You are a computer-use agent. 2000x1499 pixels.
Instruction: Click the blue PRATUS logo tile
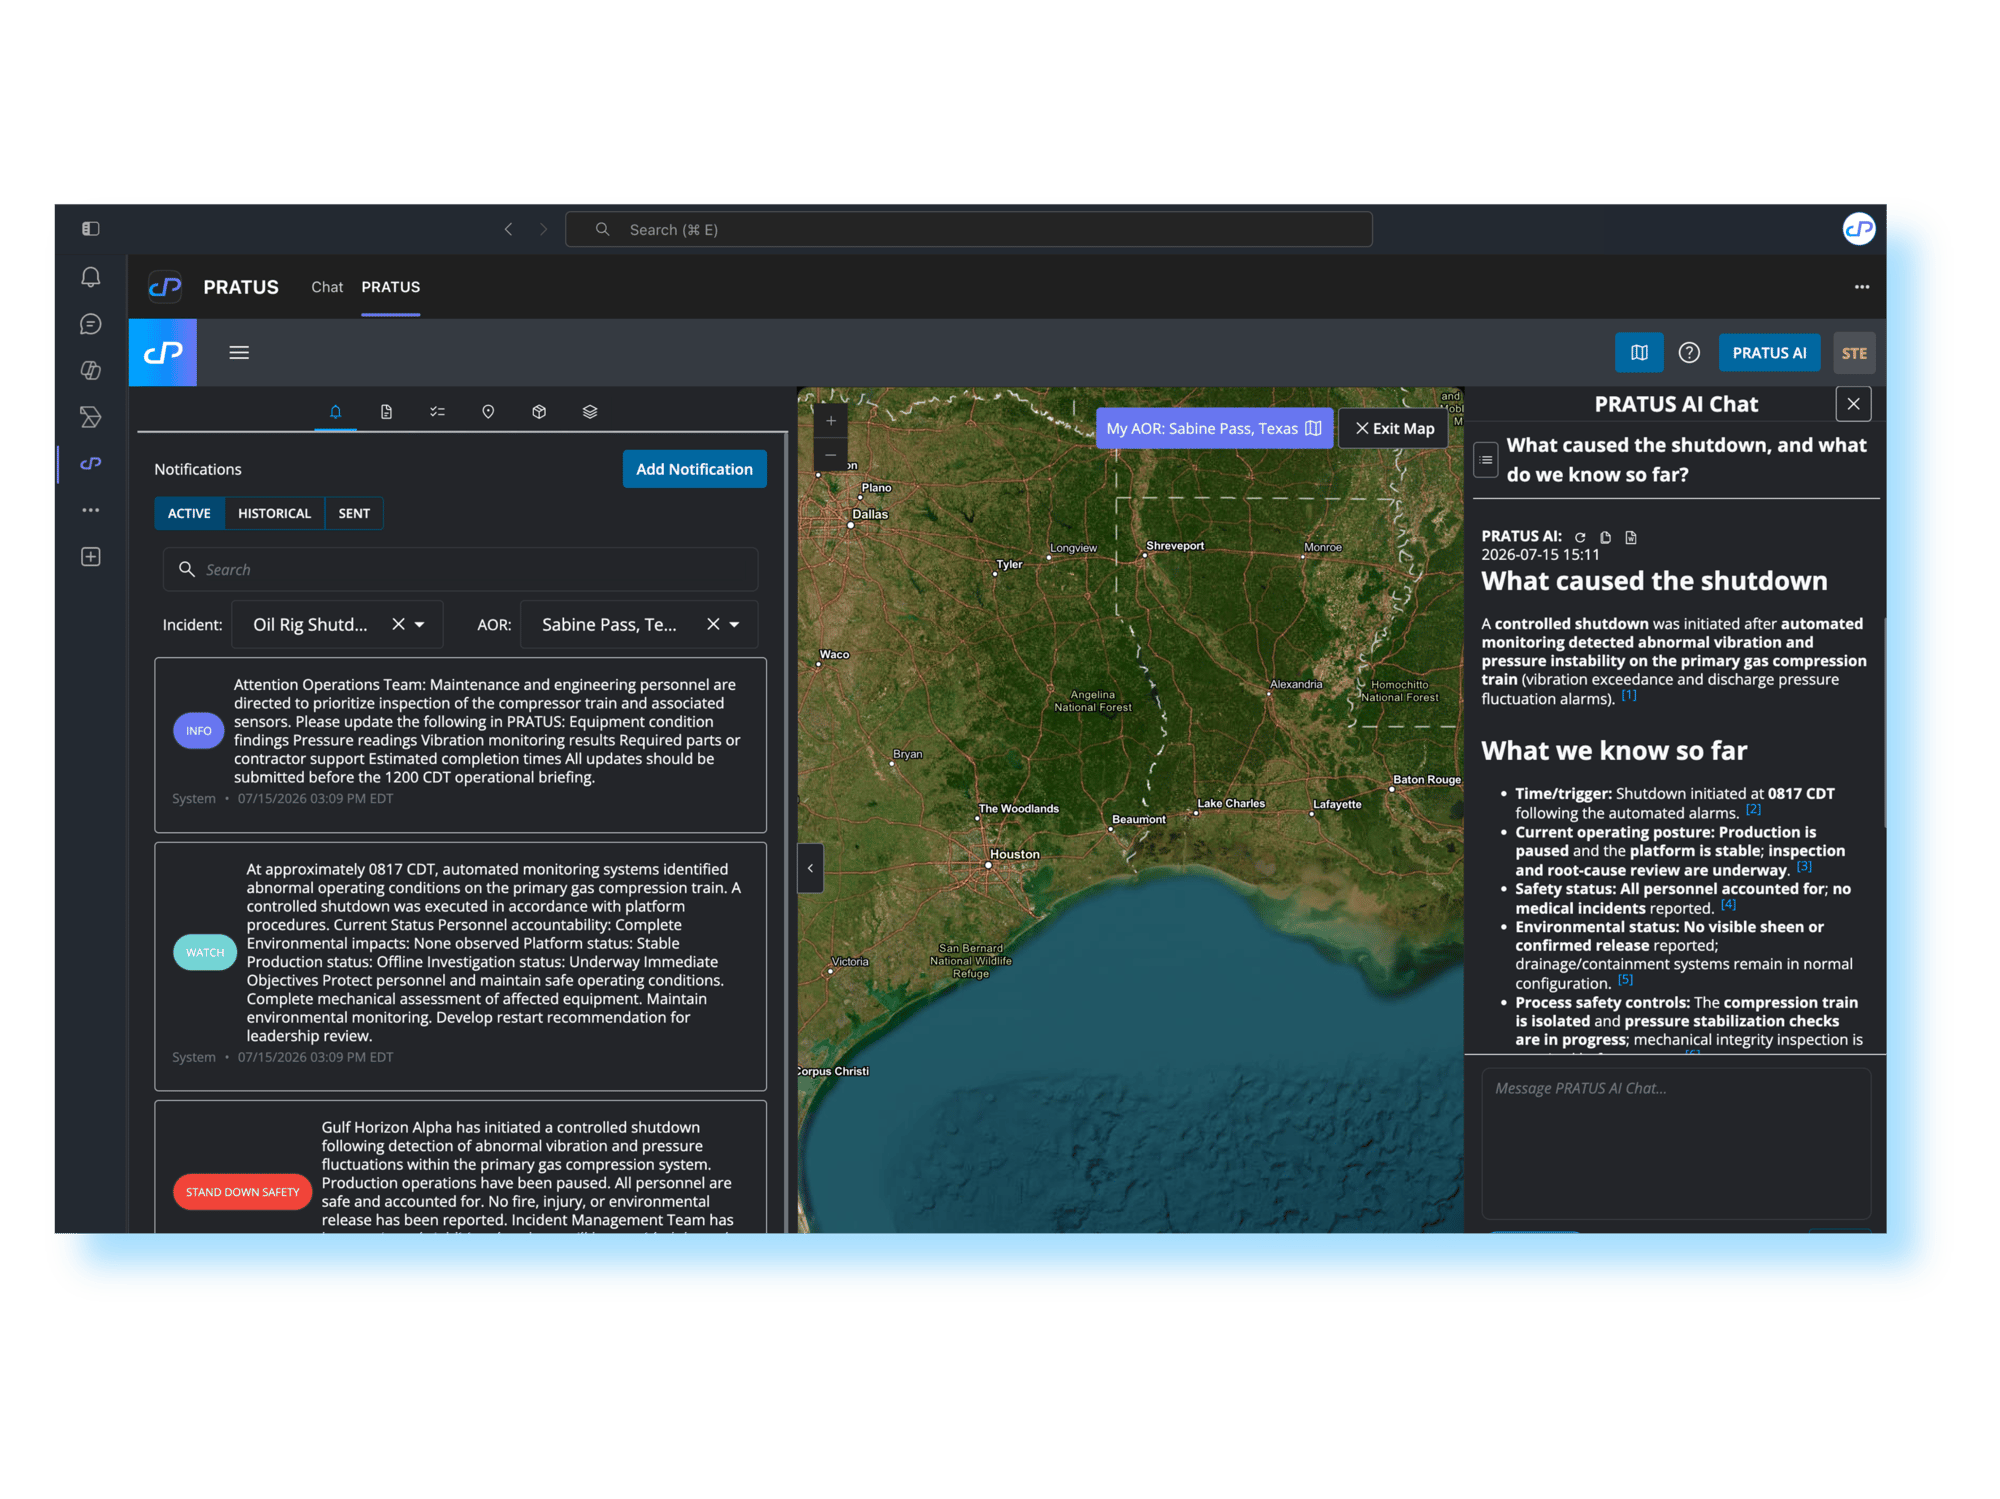[163, 352]
